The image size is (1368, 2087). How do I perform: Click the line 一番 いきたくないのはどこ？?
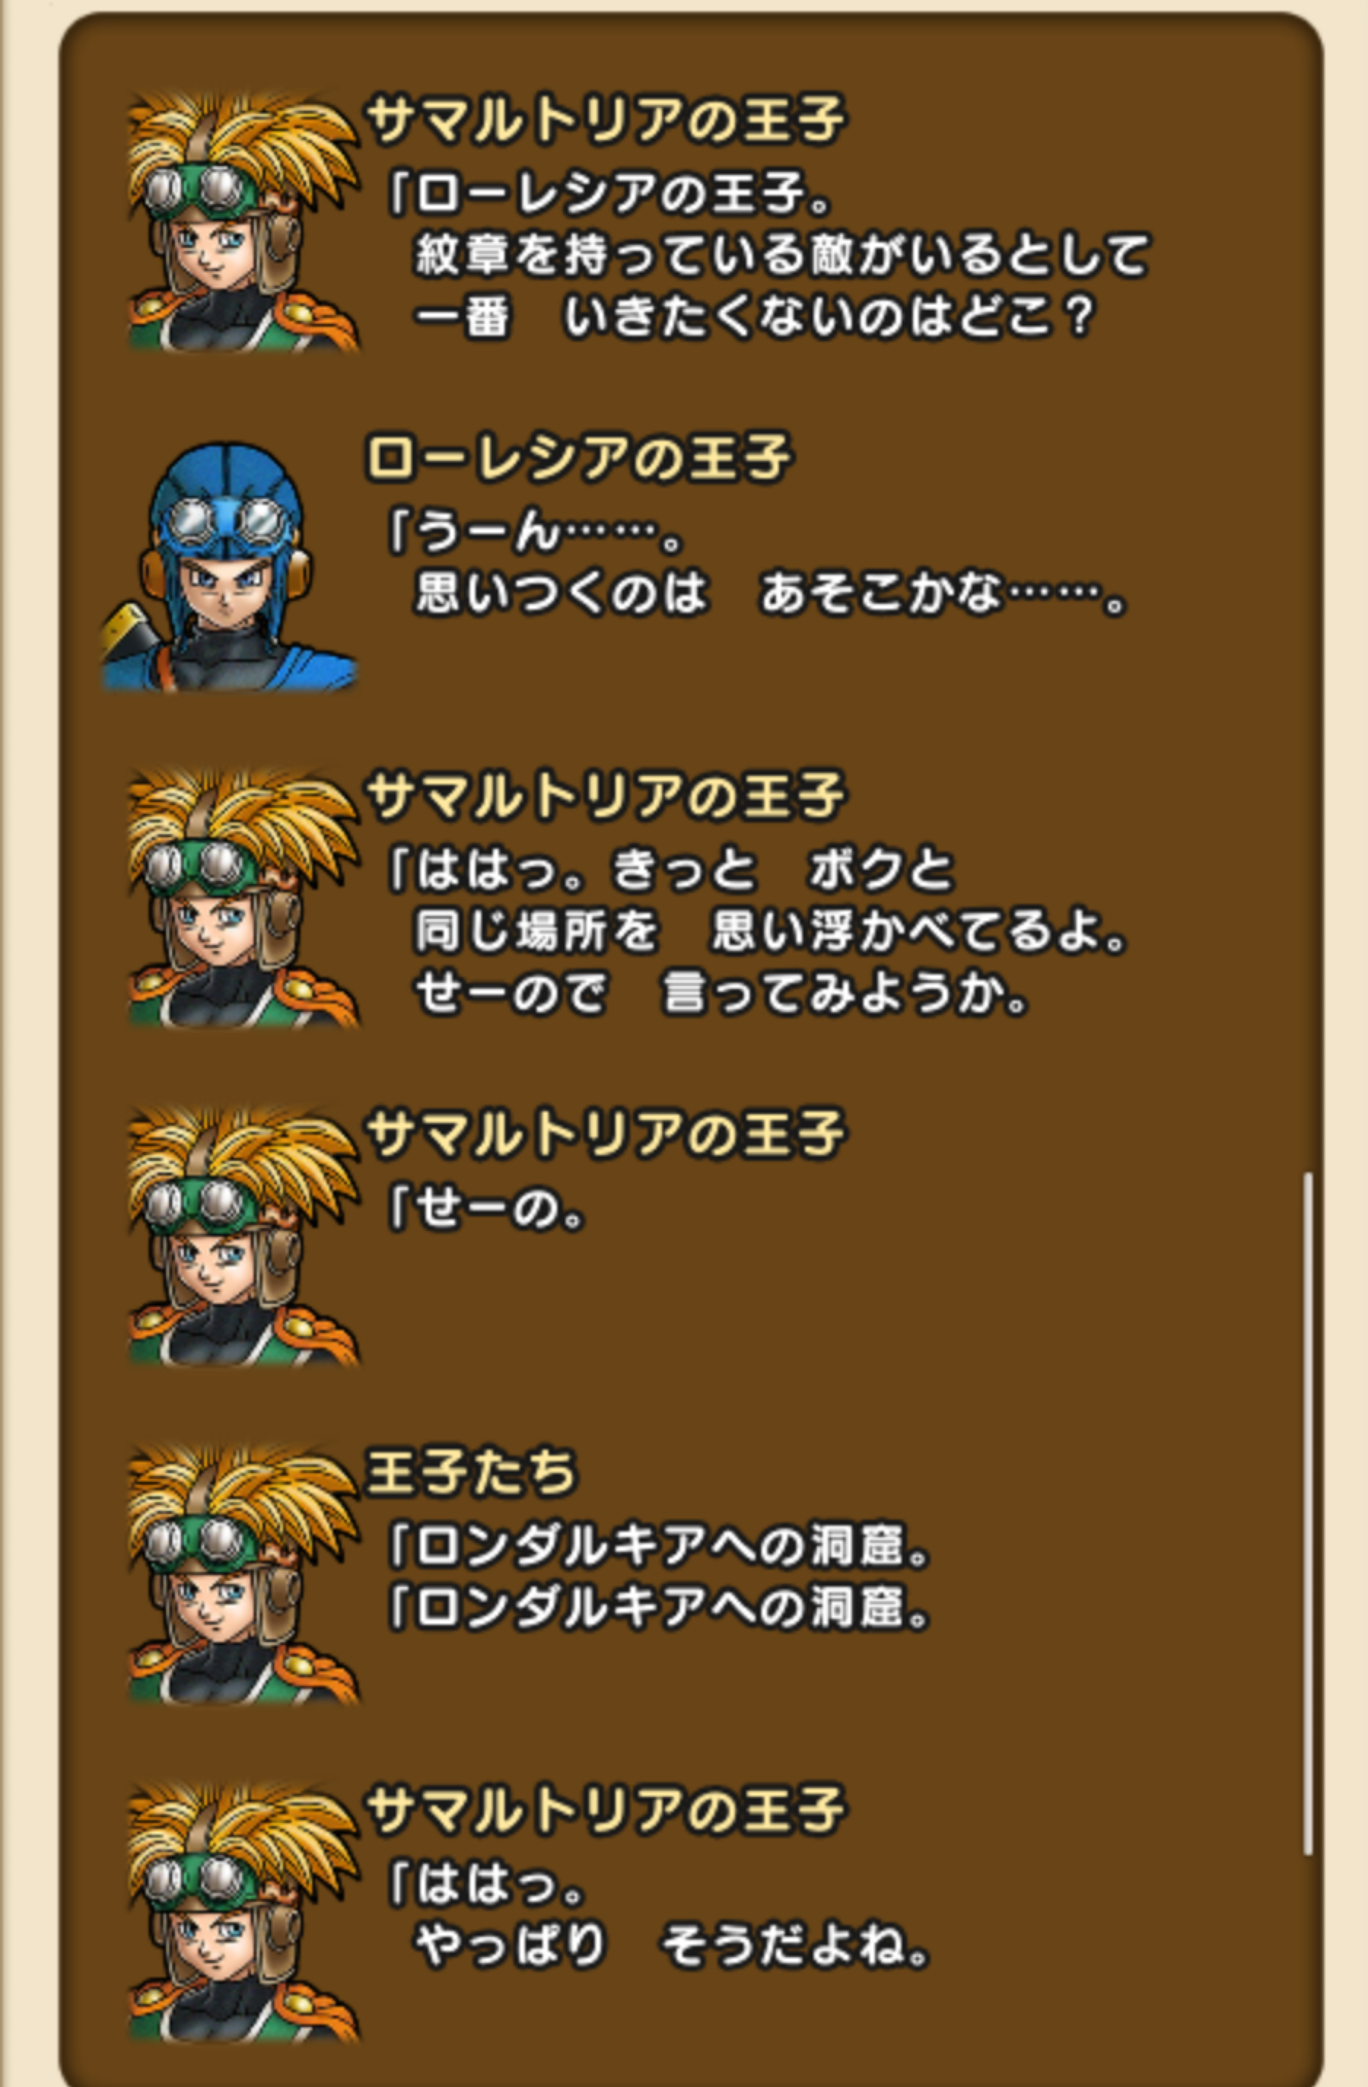point(755,317)
